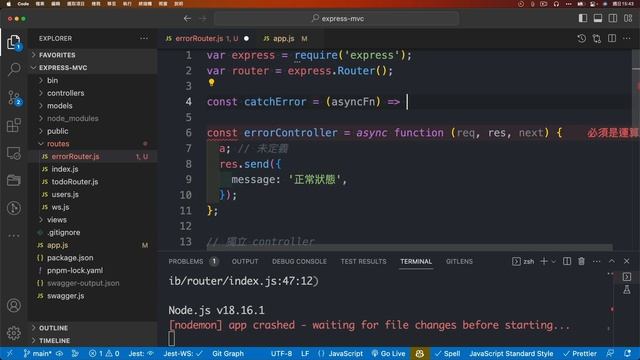Toggle Spell checker in status bar
The height and width of the screenshot is (360, 640).
click(447, 353)
